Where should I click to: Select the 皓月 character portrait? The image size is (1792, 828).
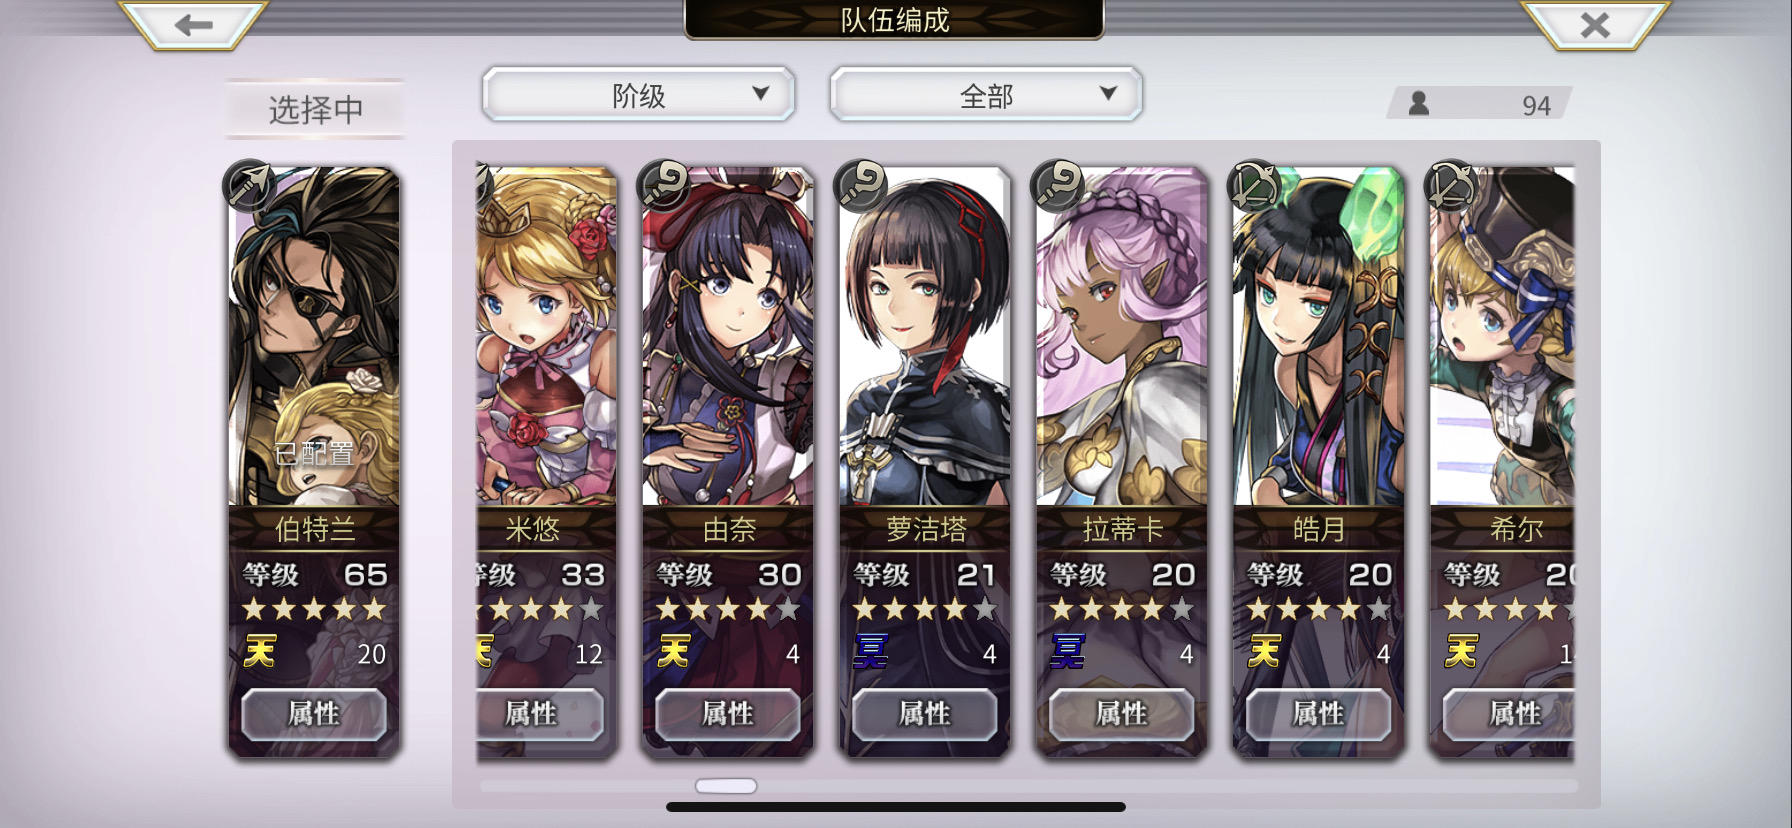[x=1318, y=337]
